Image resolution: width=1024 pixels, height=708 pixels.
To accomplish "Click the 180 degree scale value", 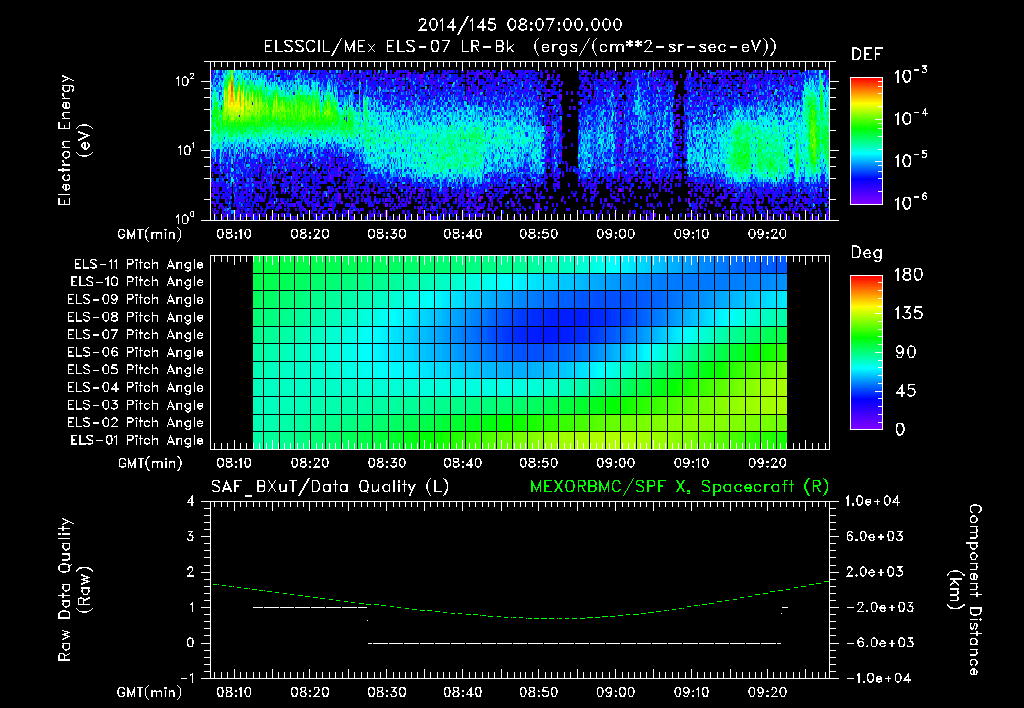I will pos(908,275).
